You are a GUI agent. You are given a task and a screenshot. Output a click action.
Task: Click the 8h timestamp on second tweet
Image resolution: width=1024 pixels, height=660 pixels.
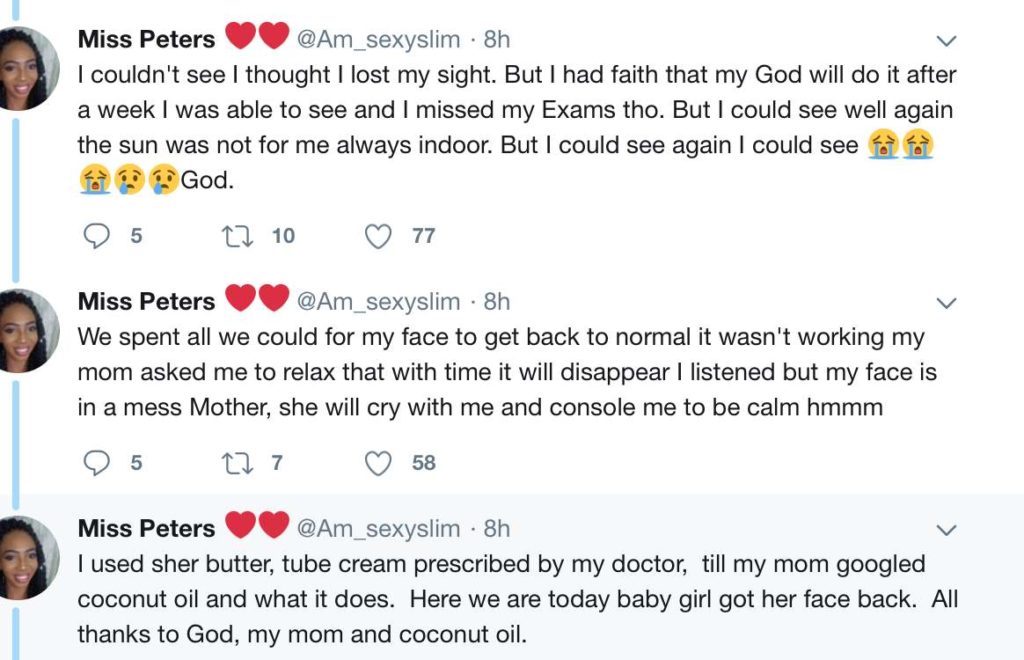click(497, 301)
